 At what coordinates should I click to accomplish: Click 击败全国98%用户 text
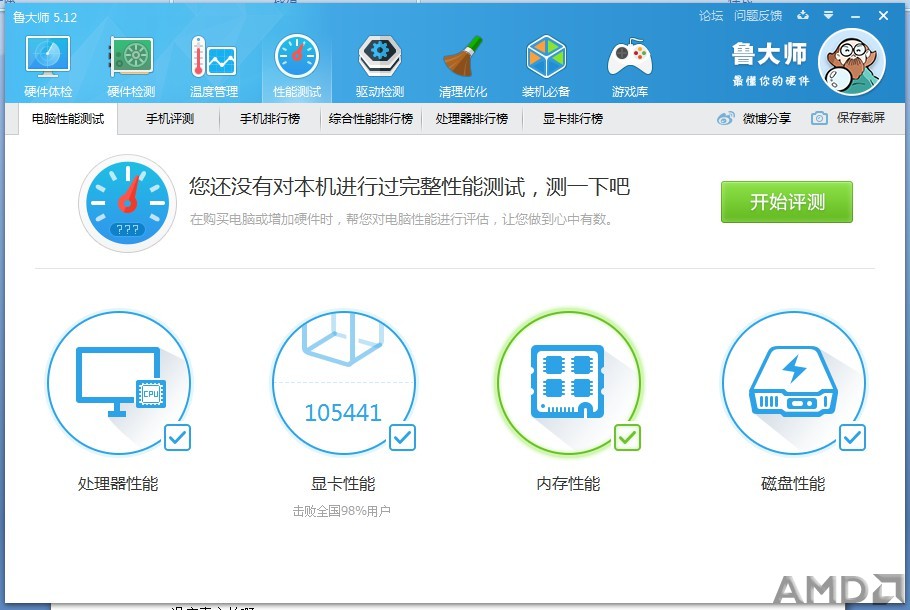[341, 511]
